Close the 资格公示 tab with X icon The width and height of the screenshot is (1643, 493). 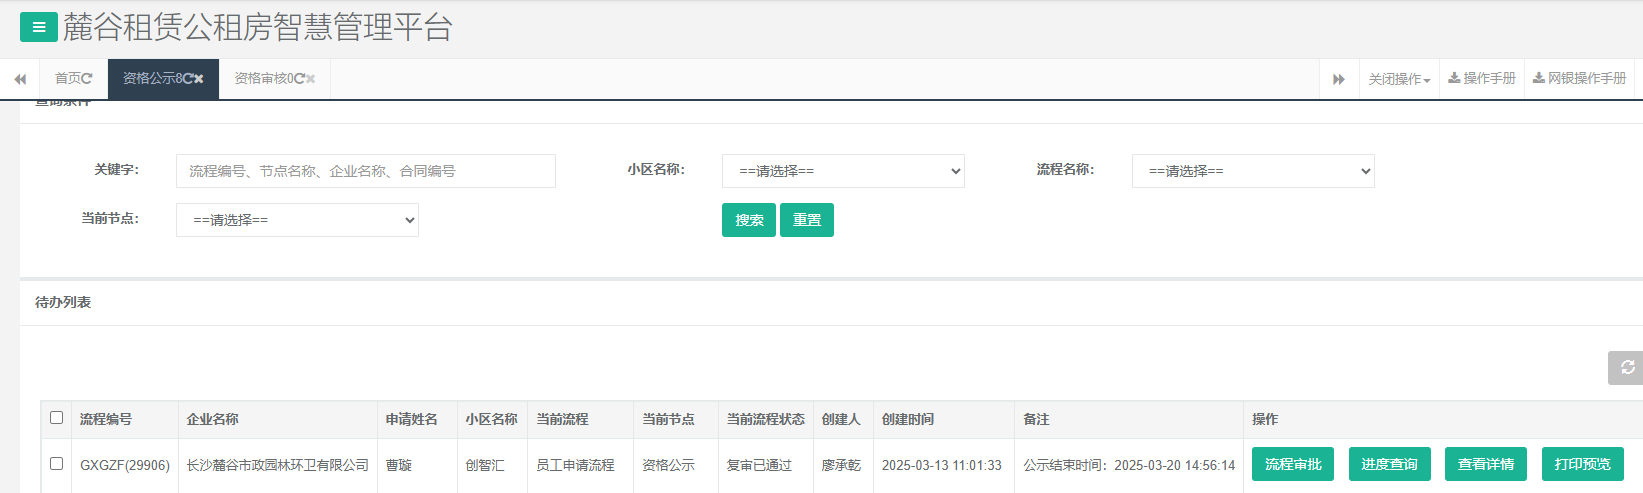pyautogui.click(x=199, y=79)
